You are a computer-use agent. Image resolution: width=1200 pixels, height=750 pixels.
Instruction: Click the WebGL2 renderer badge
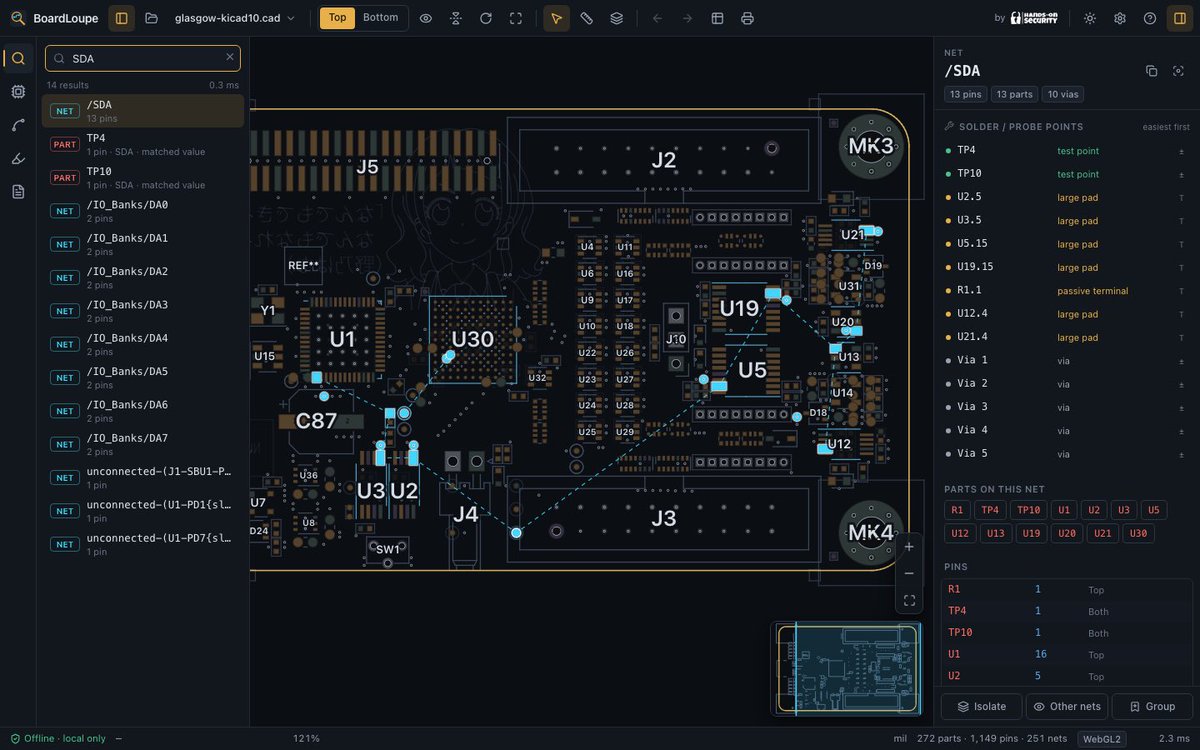click(x=1102, y=739)
